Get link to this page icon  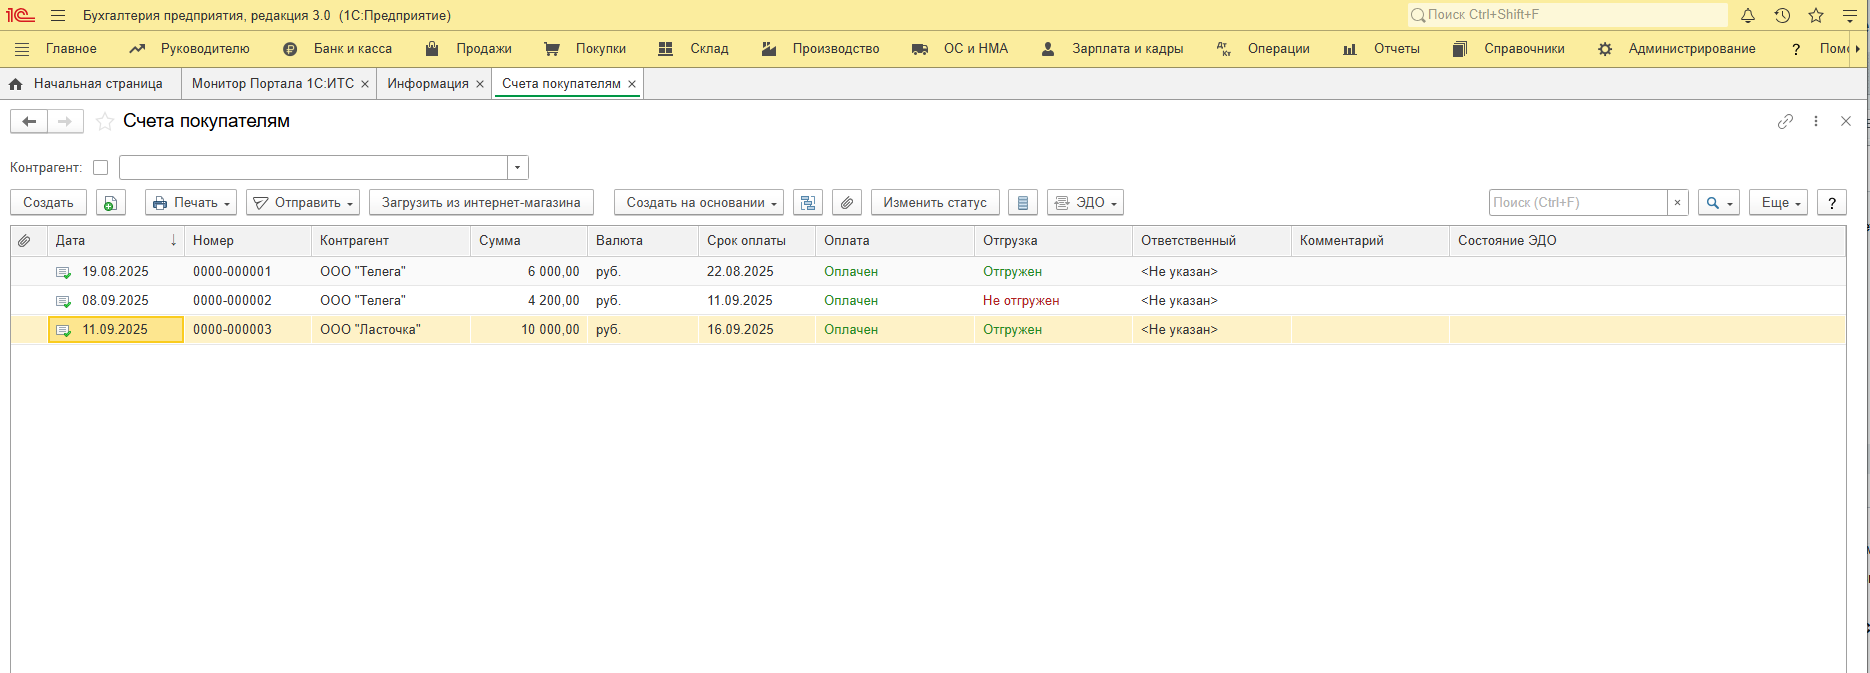click(x=1785, y=121)
